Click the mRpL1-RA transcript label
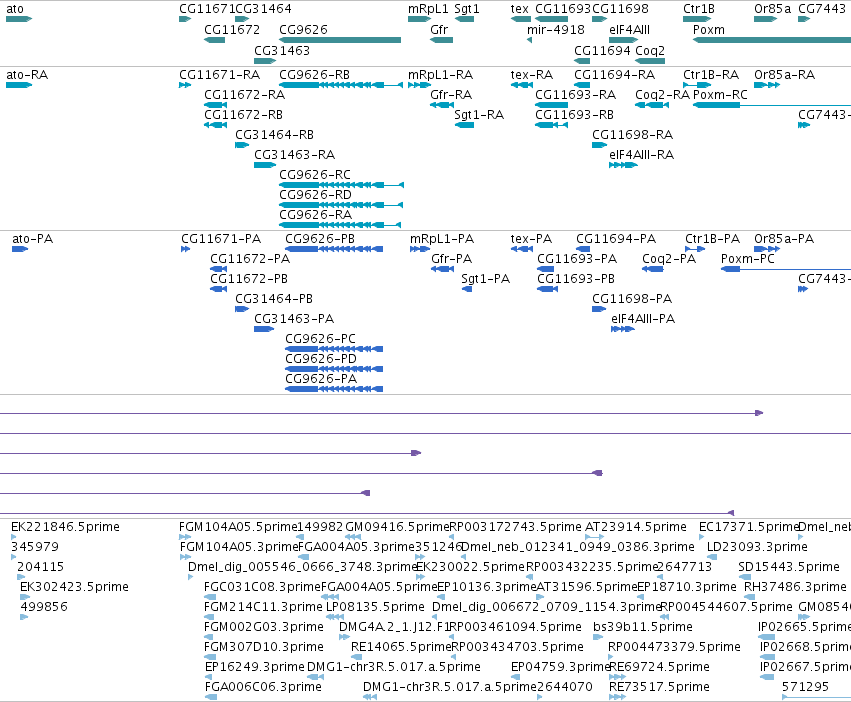This screenshot has width=851, height=702. [441, 74]
